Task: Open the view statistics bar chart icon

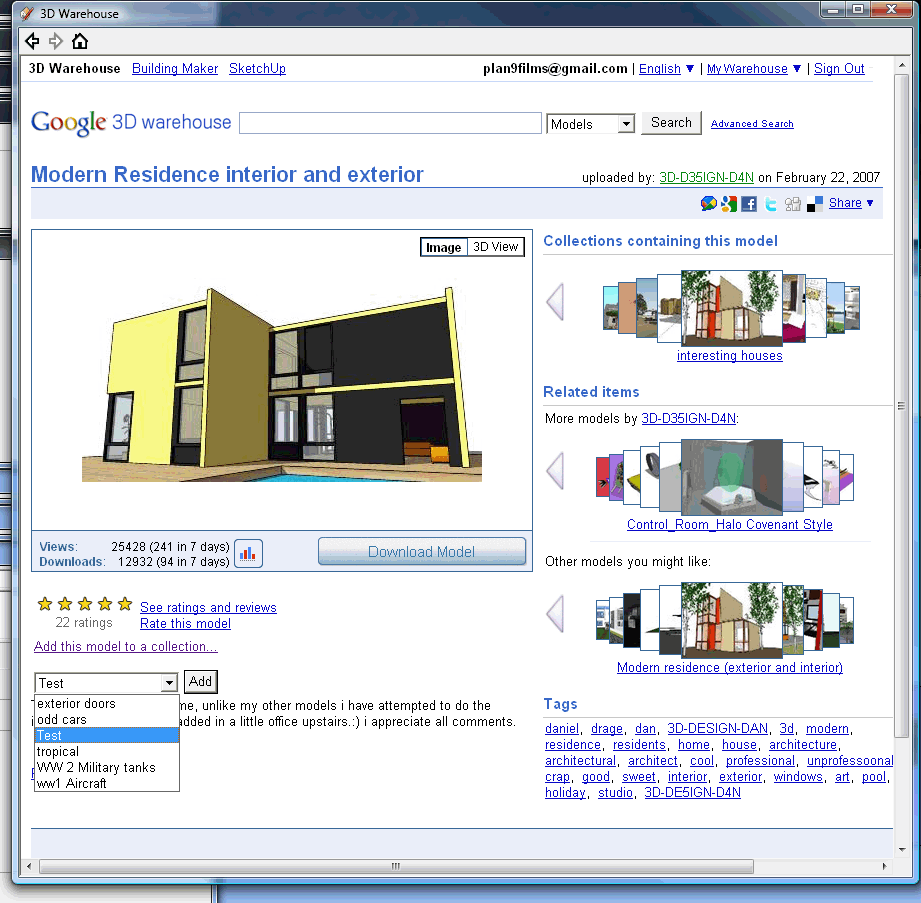Action: tap(248, 552)
